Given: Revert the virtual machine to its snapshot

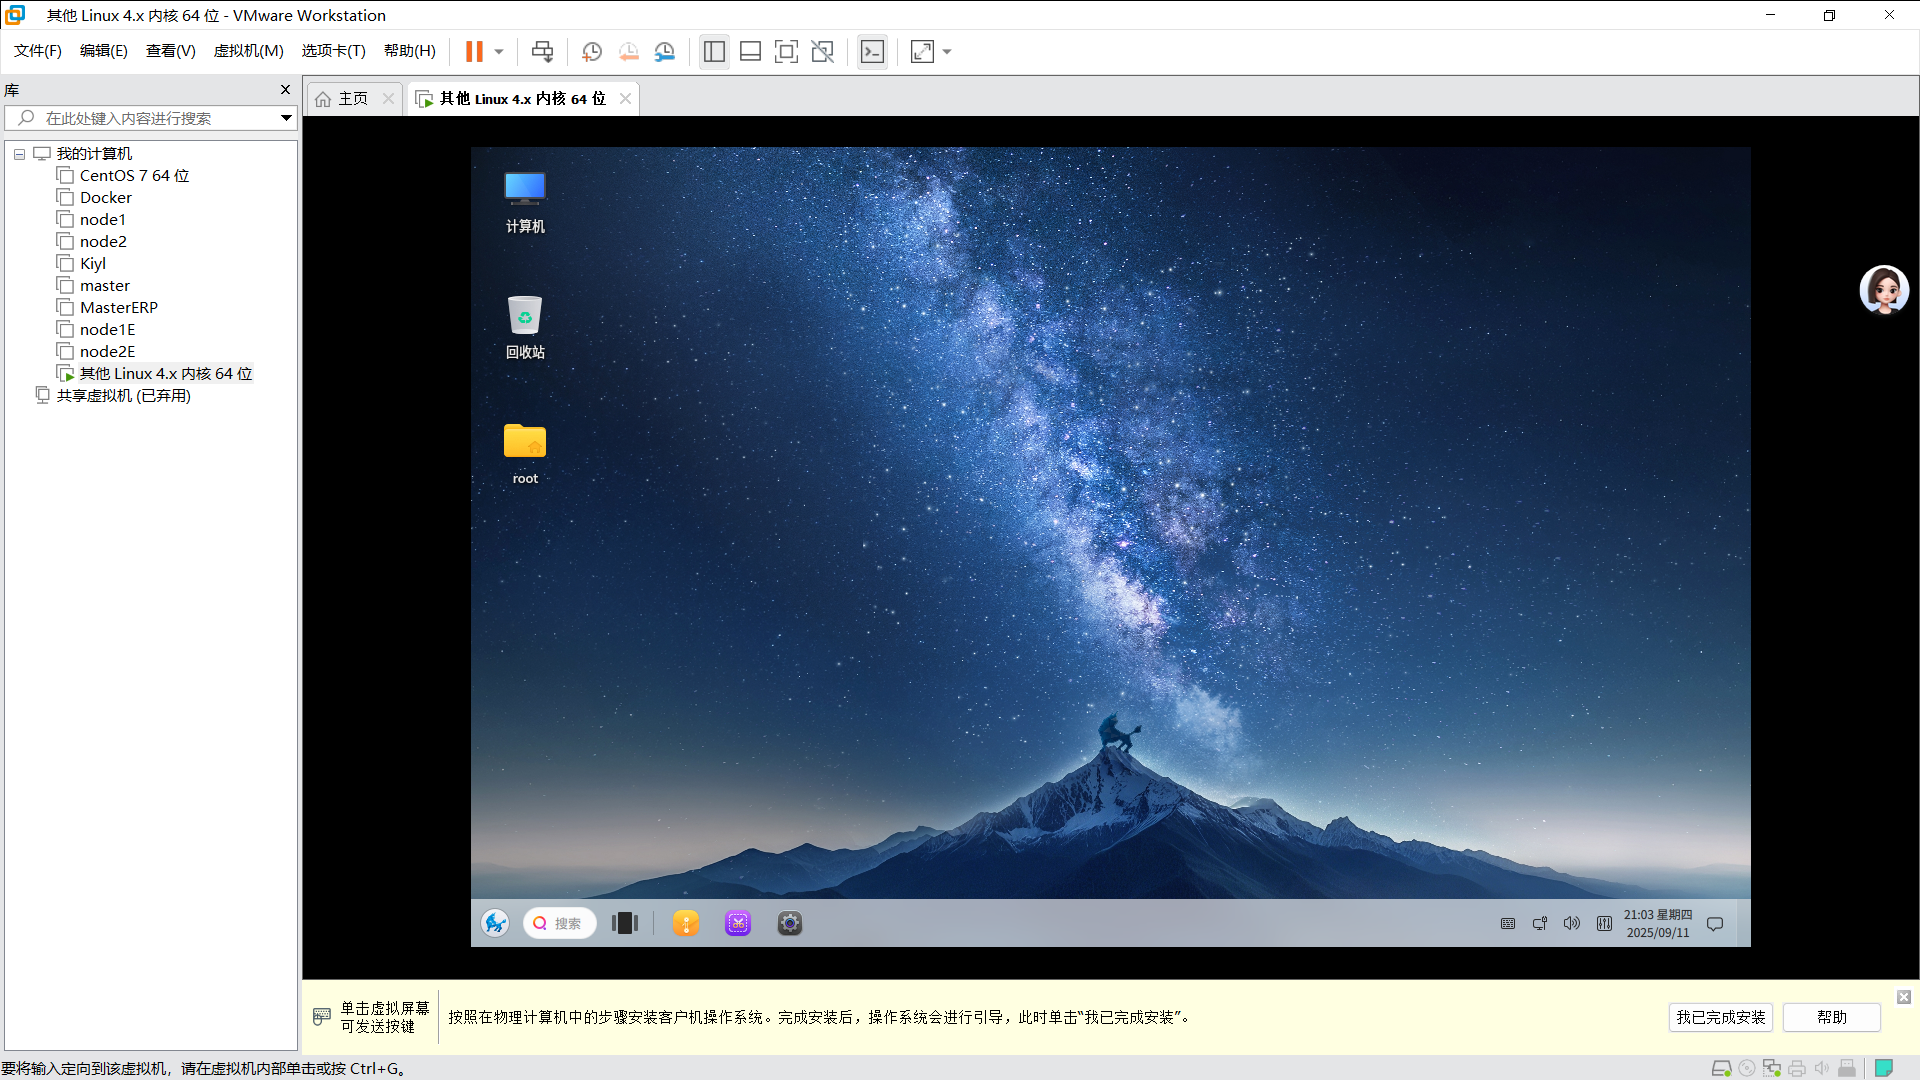Looking at the screenshot, I should pyautogui.click(x=629, y=51).
